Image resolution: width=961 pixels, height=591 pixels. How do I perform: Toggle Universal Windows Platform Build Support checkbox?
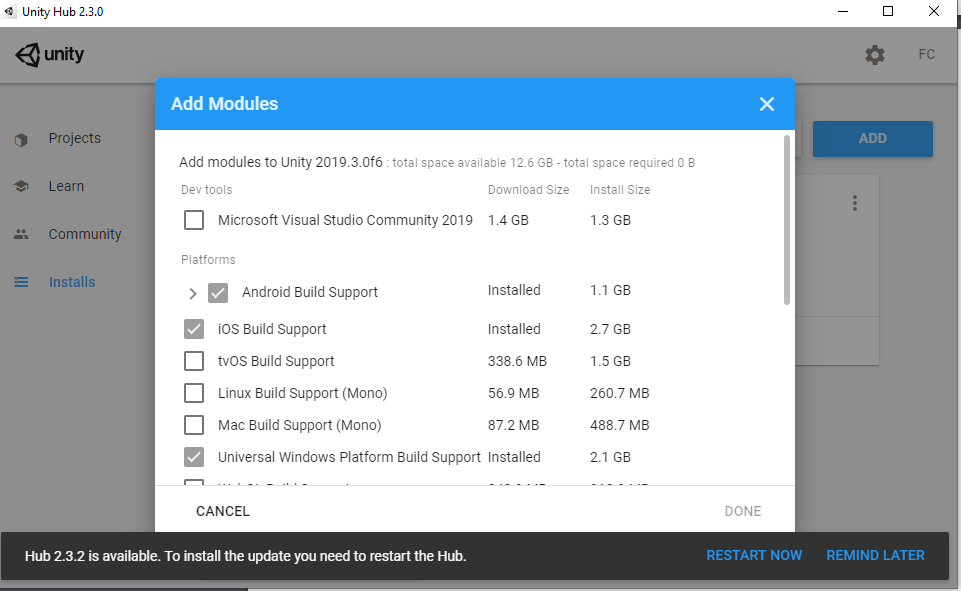[194, 457]
